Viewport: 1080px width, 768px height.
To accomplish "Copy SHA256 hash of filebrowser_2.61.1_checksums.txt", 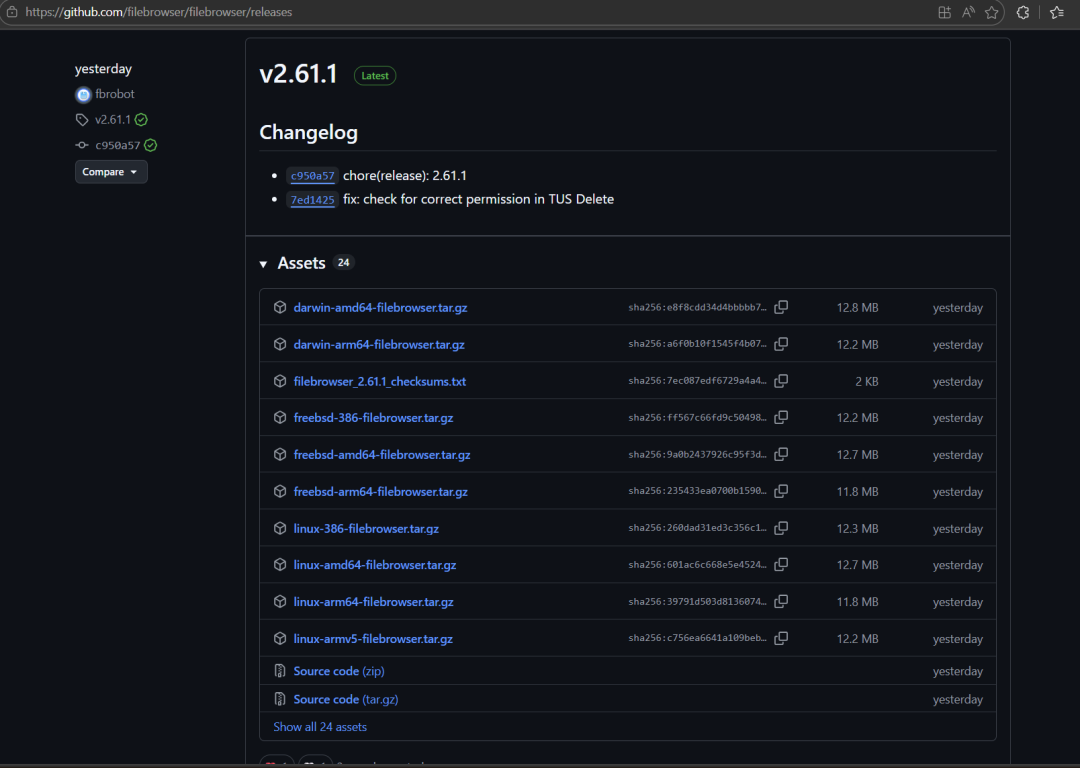I will (781, 381).
